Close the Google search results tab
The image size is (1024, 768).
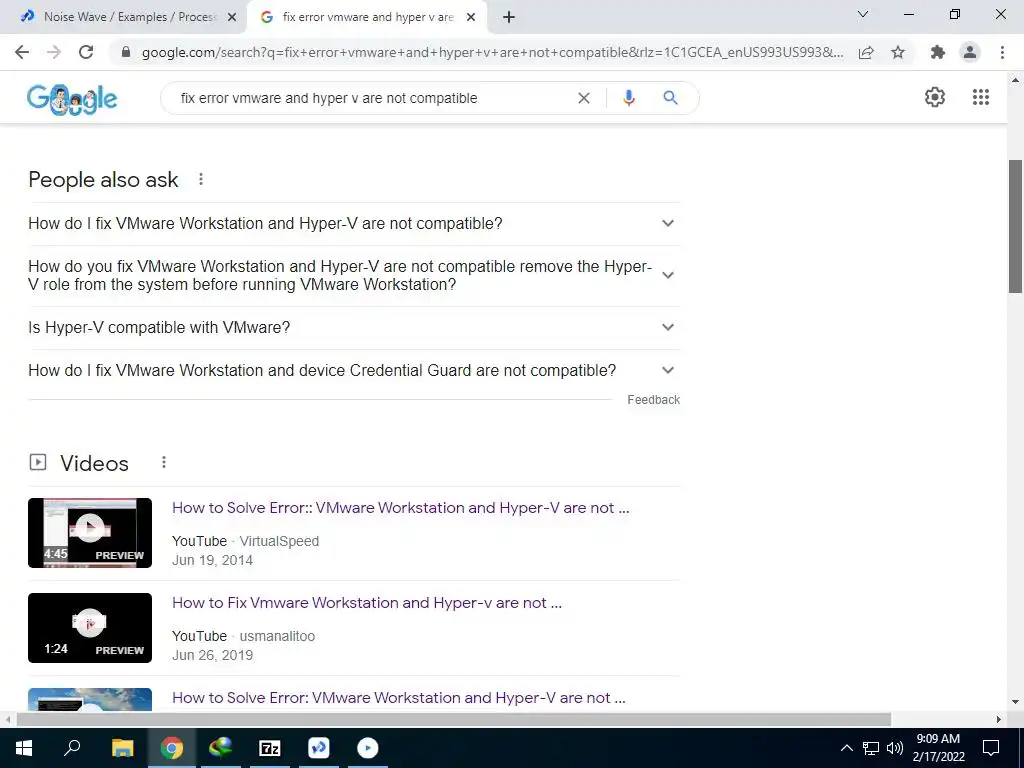(x=471, y=18)
